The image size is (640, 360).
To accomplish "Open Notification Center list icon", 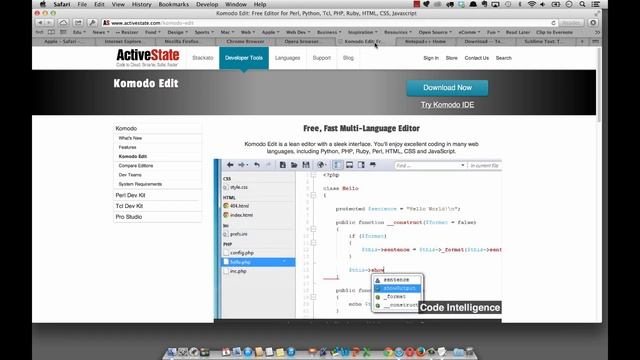I will [x=596, y=4].
